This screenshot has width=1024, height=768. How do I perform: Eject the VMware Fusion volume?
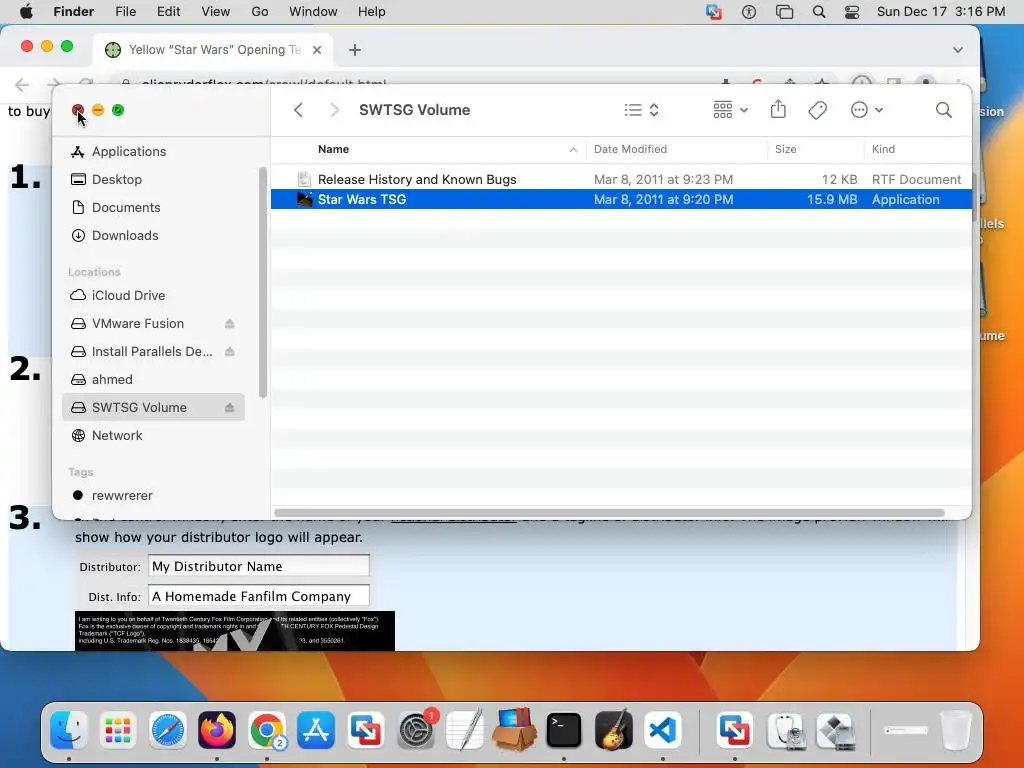pos(230,323)
